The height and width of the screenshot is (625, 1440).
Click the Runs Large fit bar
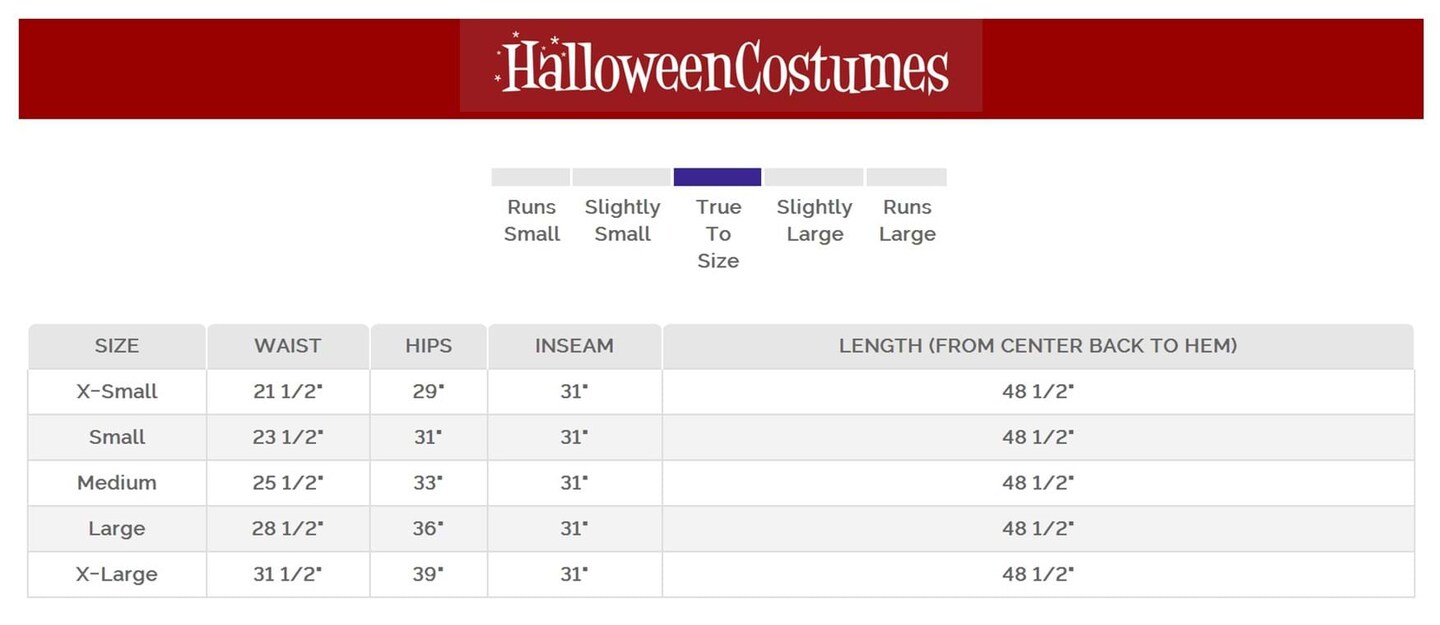(x=906, y=177)
